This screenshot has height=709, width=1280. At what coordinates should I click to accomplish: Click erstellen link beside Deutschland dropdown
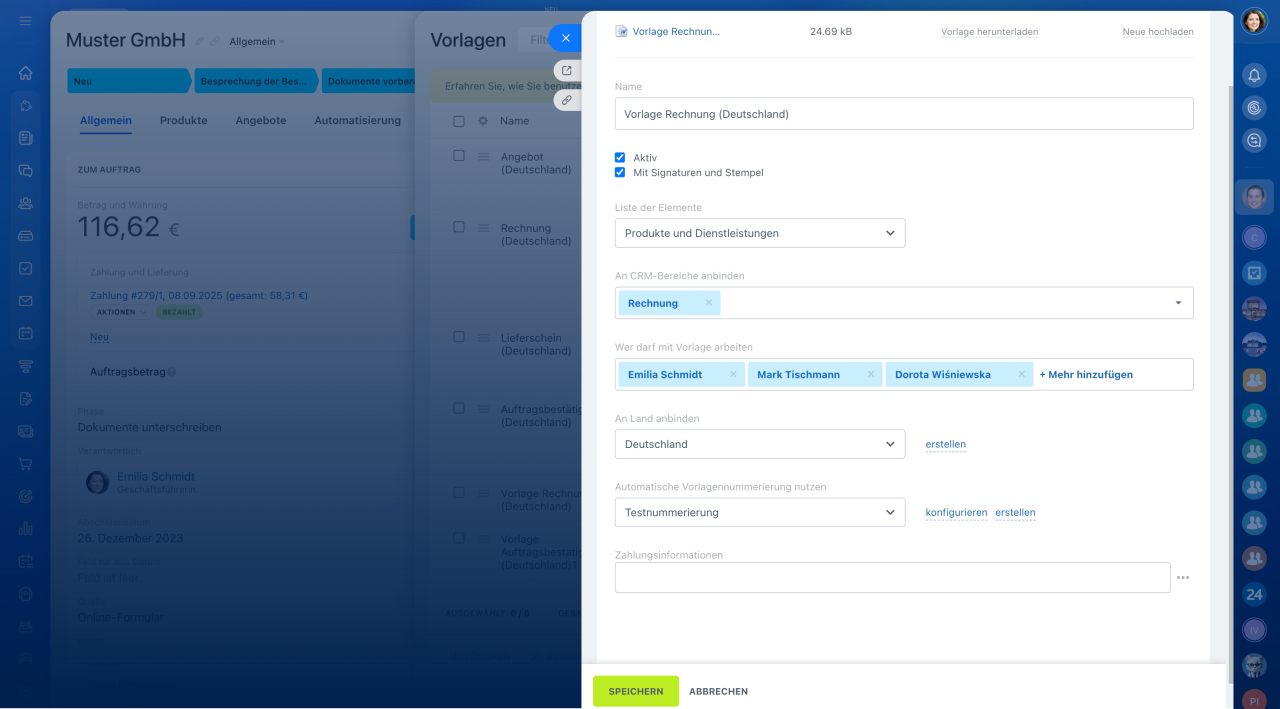pos(946,444)
